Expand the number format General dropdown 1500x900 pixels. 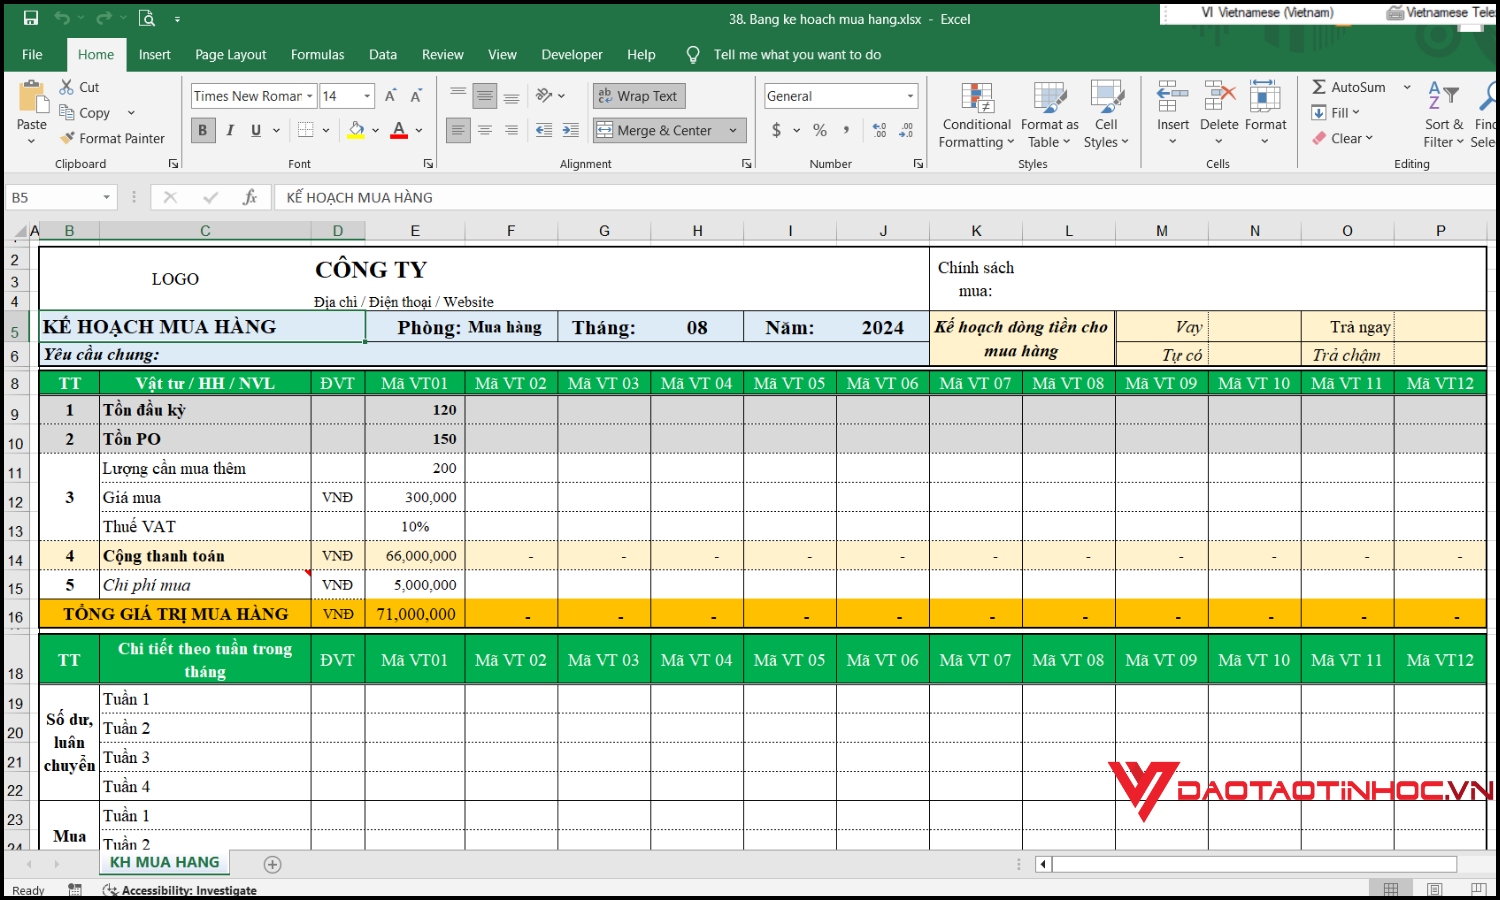[910, 96]
